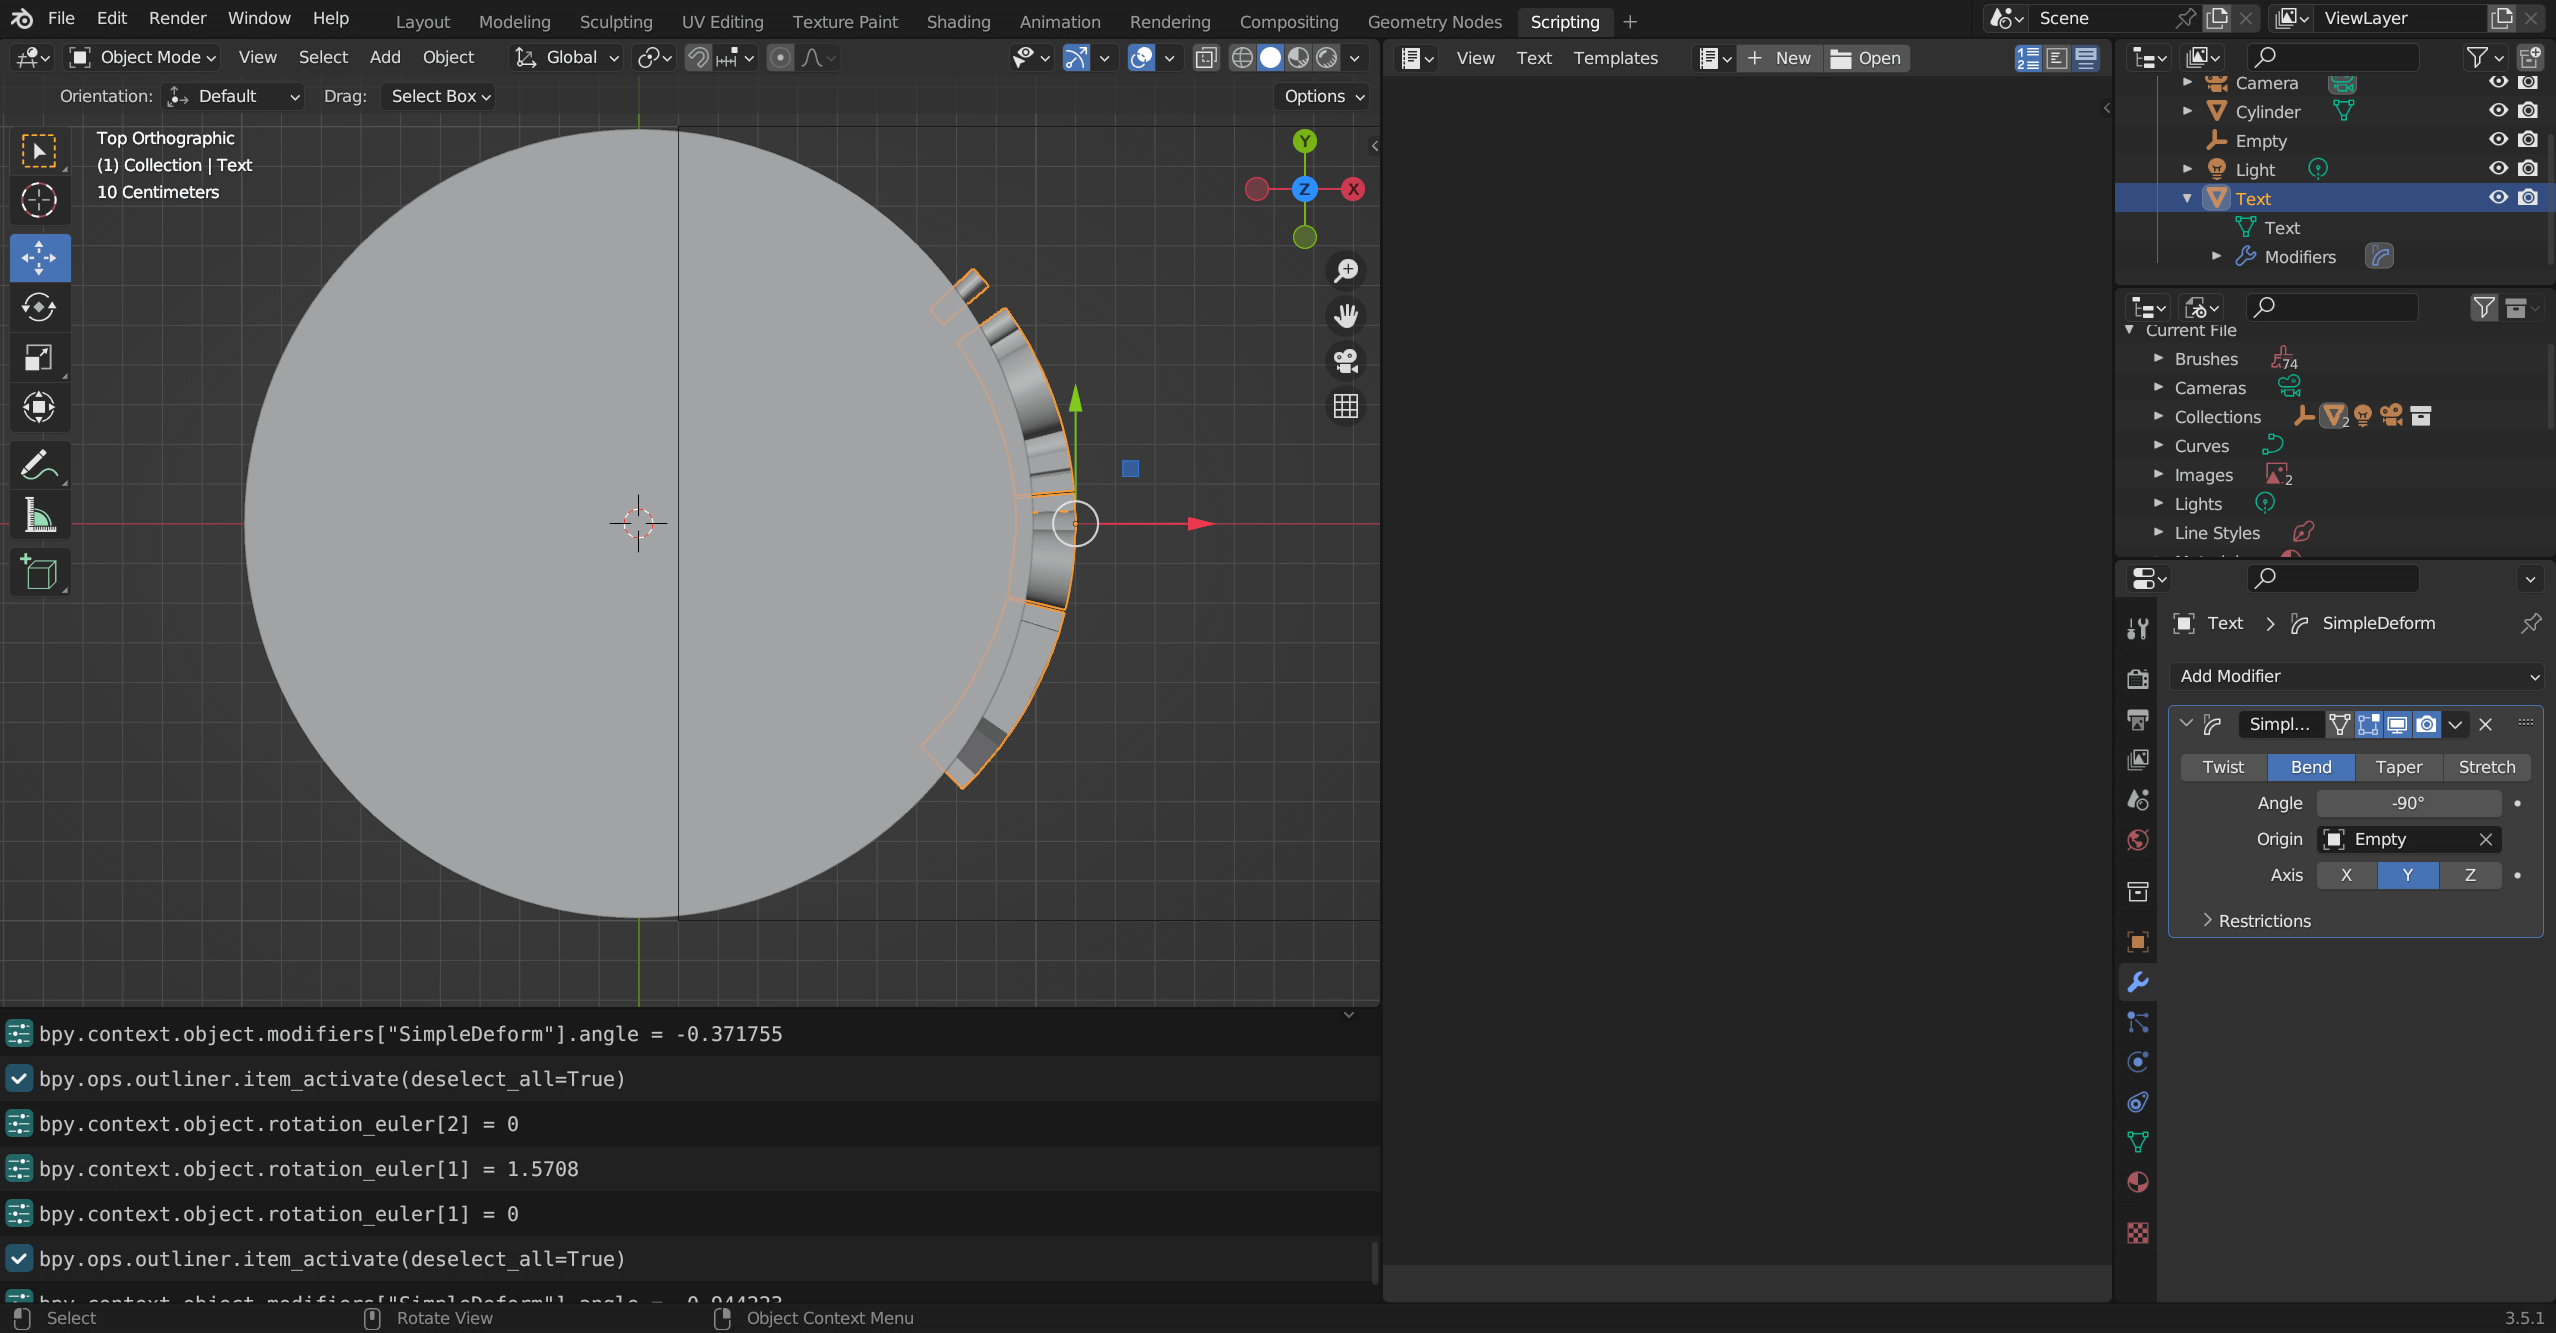Toggle snapping magnet in viewport header
The height and width of the screenshot is (1333, 2556).
[x=698, y=58]
